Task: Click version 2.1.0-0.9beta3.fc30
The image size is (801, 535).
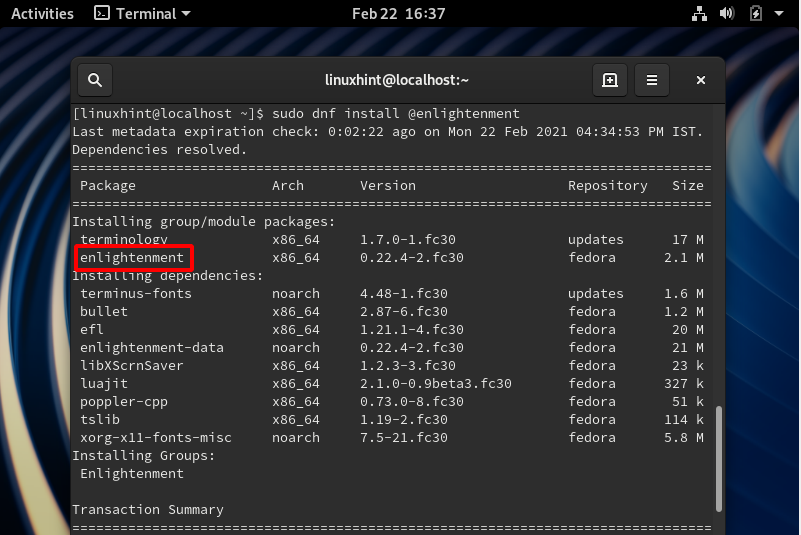Action: pyautogui.click(x=436, y=384)
